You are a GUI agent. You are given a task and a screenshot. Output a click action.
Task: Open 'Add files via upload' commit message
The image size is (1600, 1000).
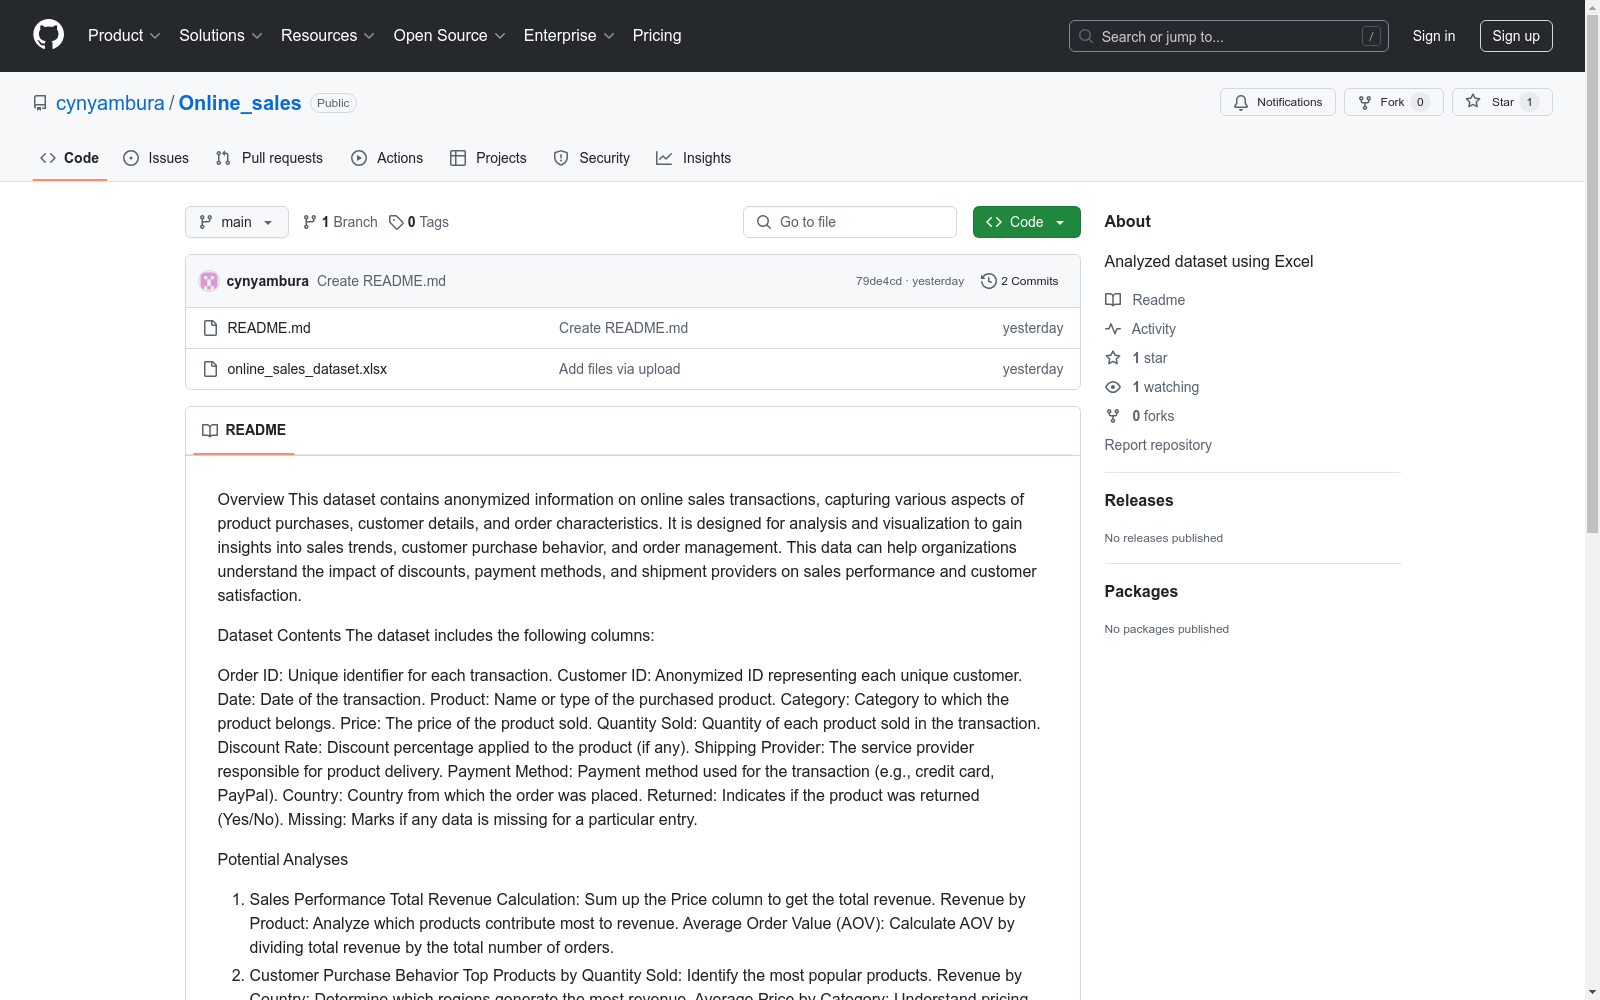coord(619,369)
